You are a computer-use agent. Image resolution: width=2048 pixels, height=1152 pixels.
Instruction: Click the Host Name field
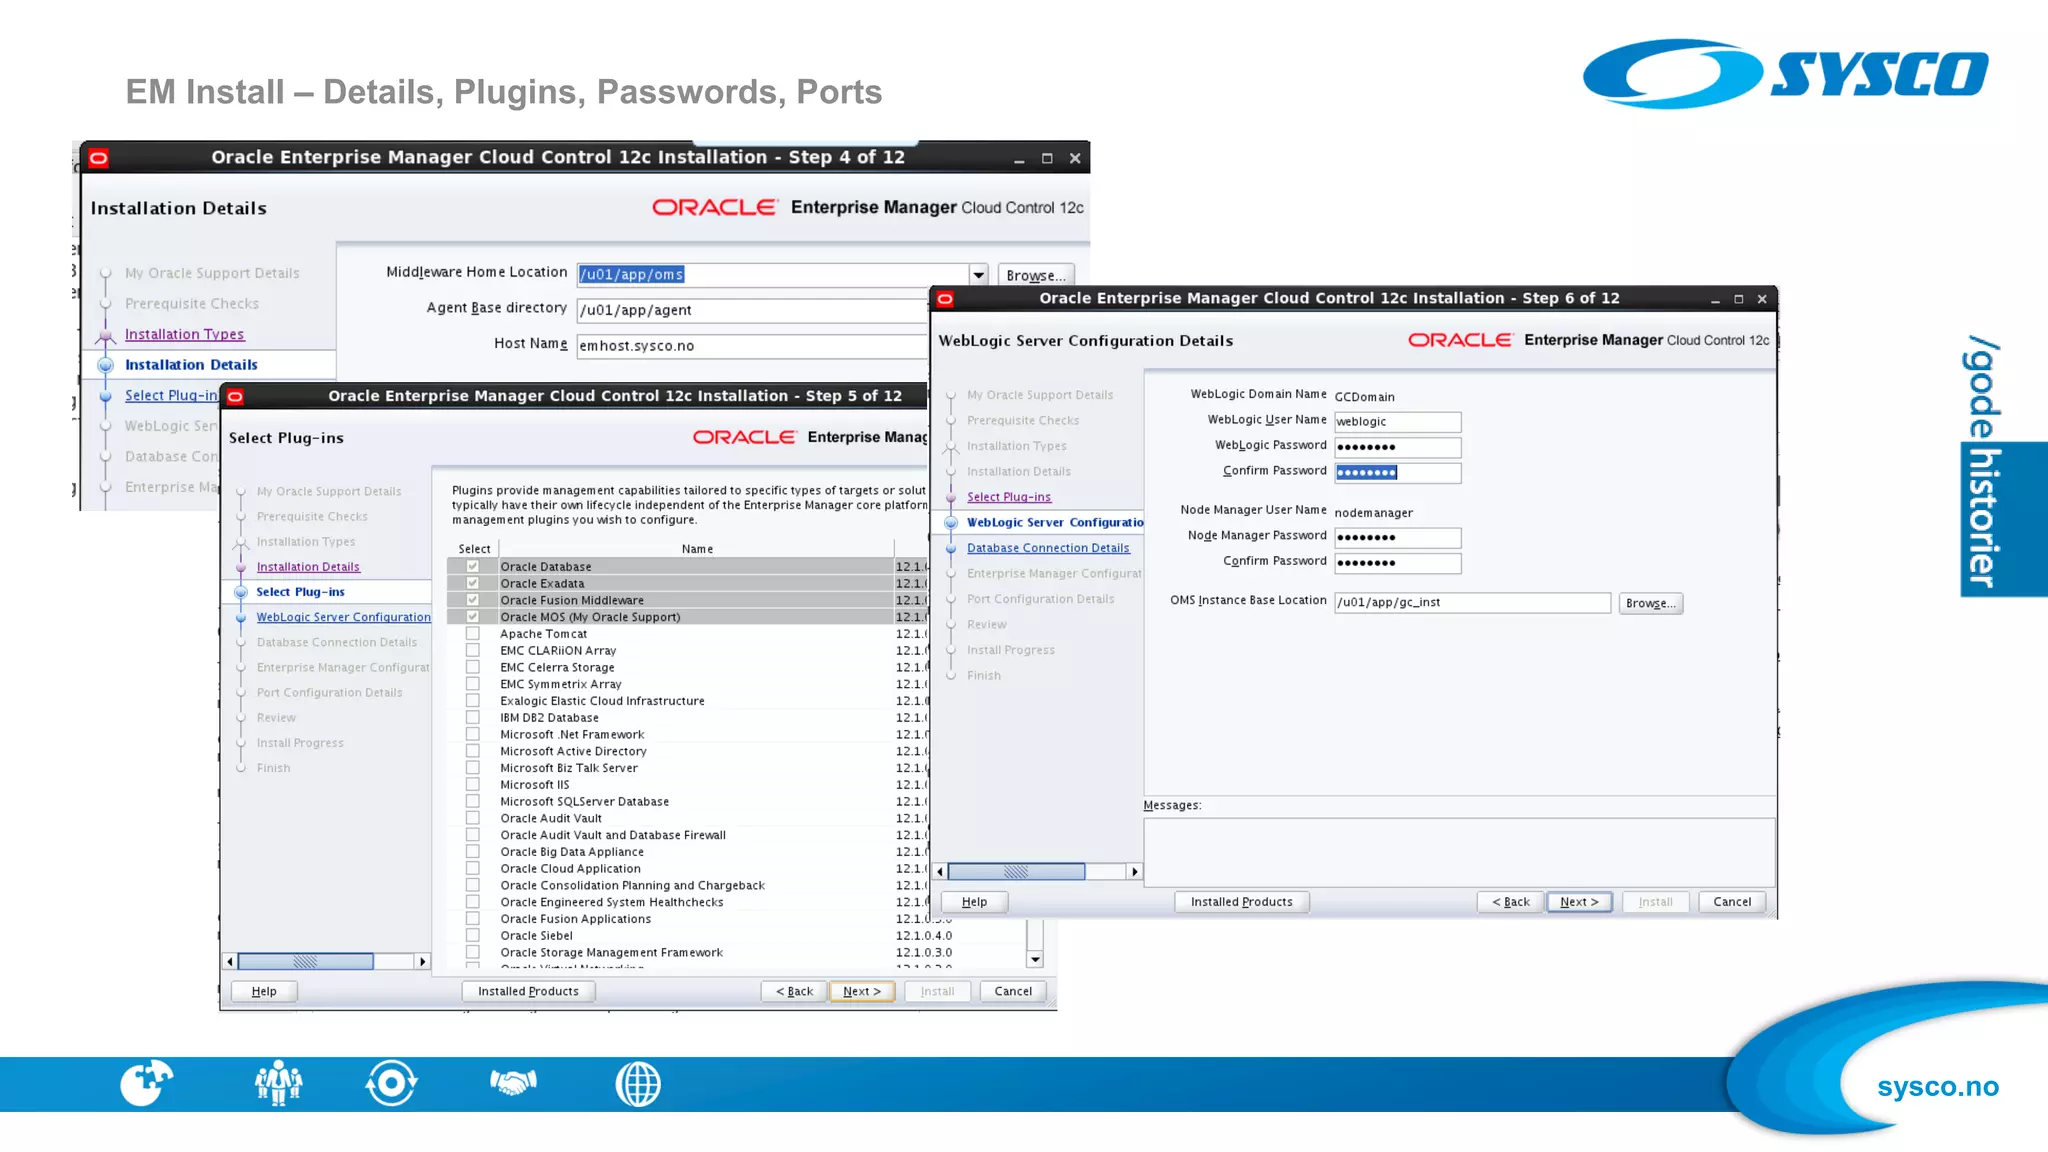(753, 346)
